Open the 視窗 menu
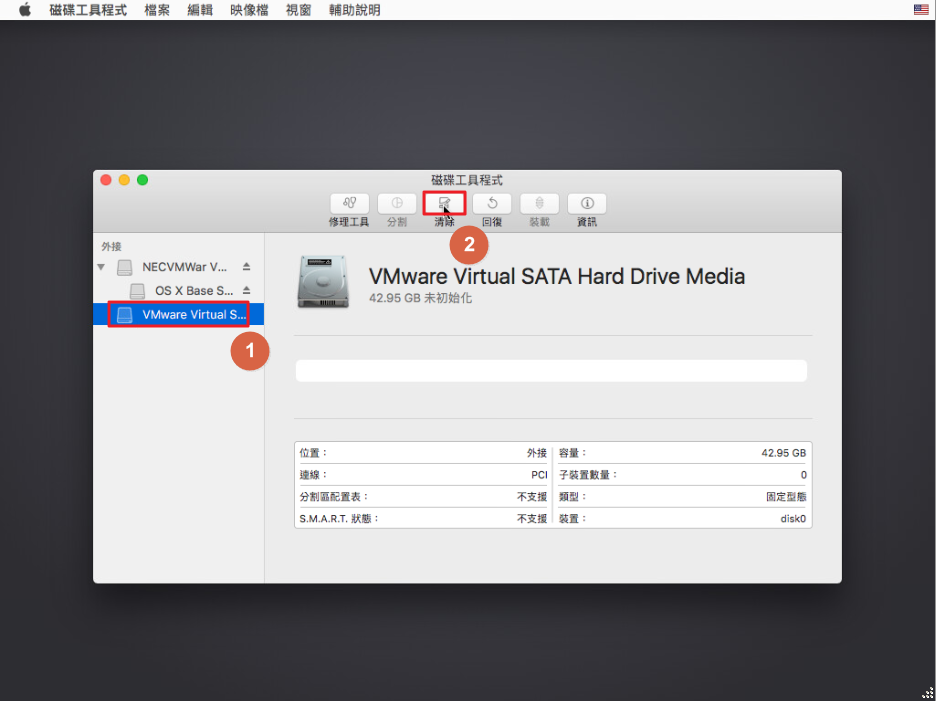936x701 pixels. [x=298, y=10]
